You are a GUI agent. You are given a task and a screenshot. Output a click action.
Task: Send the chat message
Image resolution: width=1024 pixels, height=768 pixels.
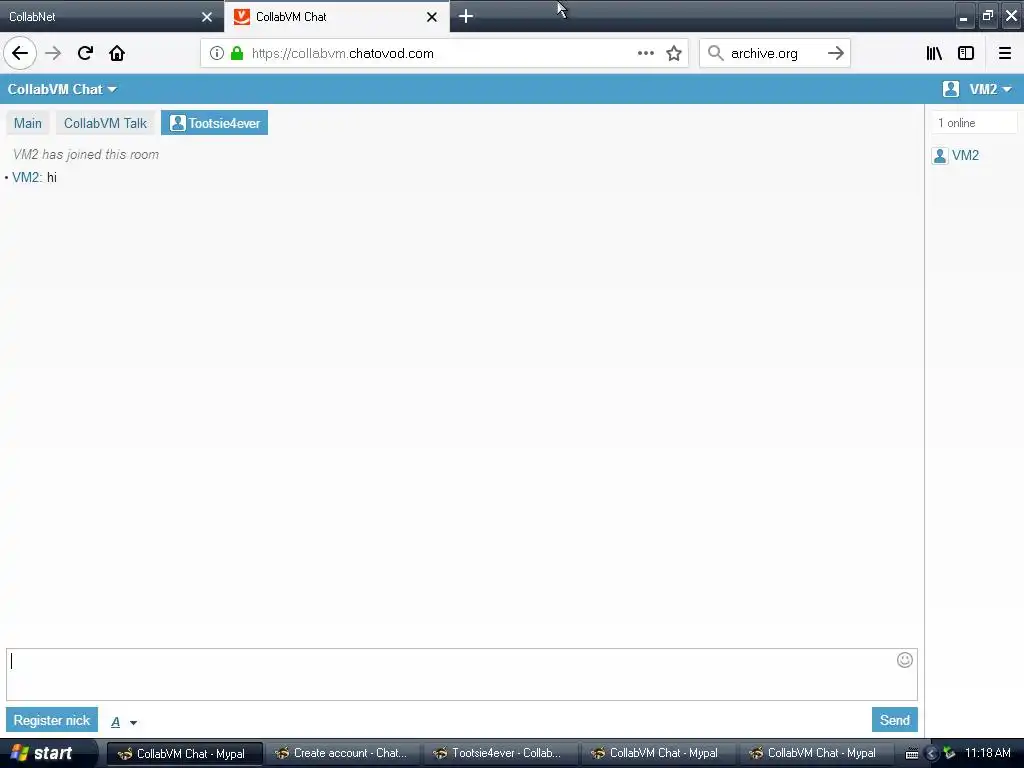(895, 720)
